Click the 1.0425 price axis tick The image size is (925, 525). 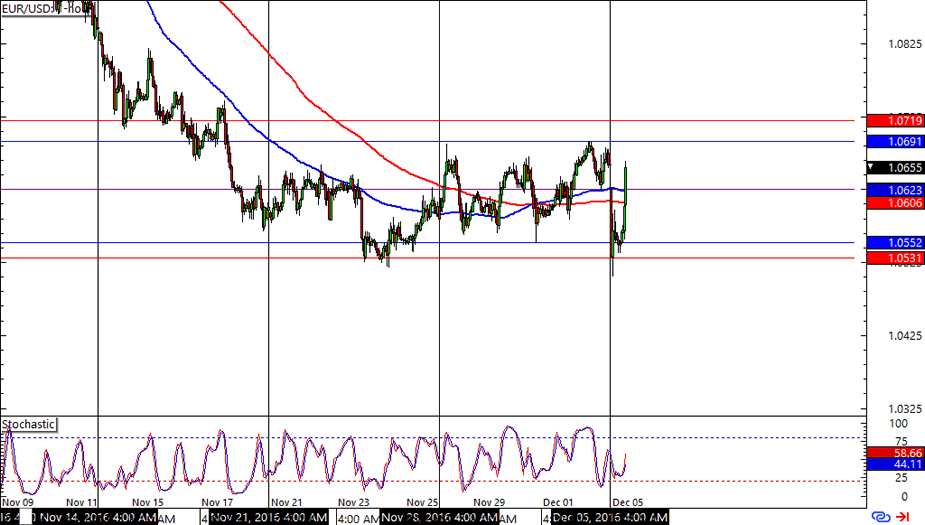pyautogui.click(x=904, y=336)
